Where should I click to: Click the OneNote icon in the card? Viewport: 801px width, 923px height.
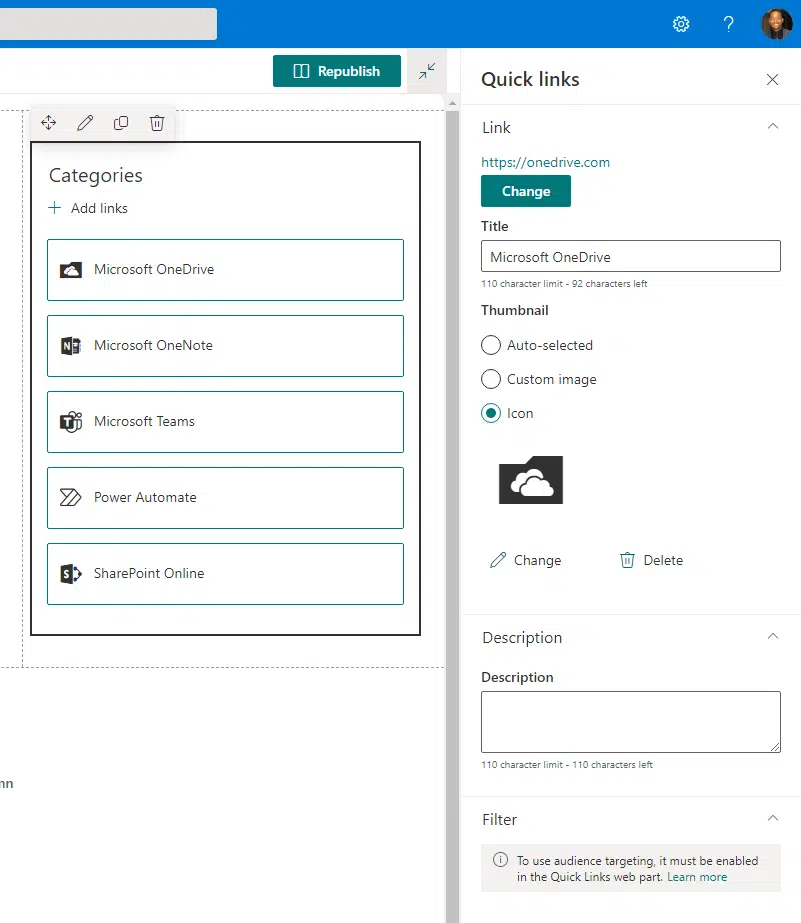pos(71,346)
